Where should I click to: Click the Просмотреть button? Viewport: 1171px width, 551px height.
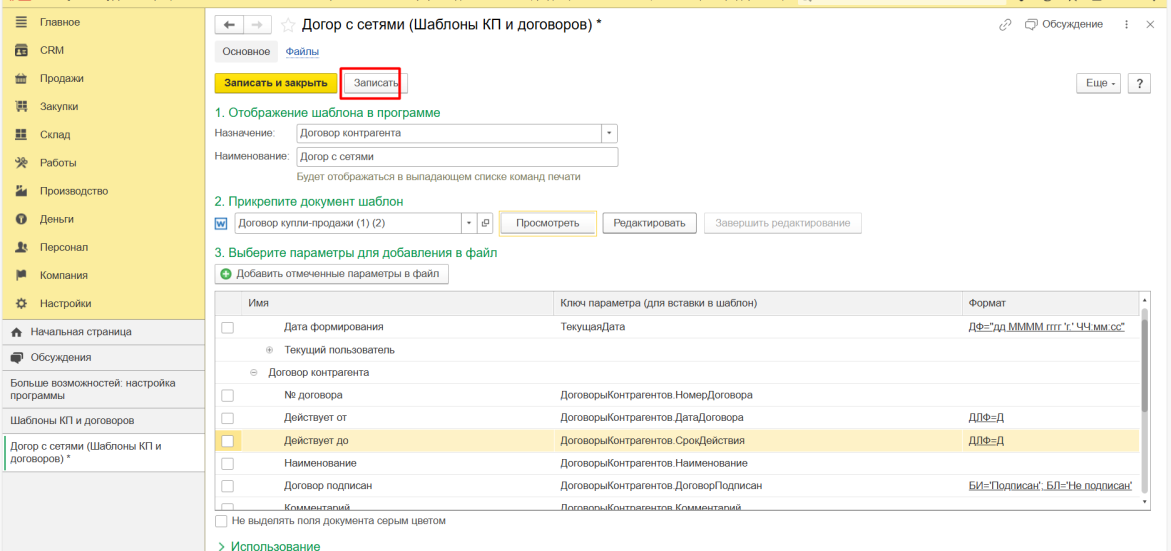click(x=547, y=223)
